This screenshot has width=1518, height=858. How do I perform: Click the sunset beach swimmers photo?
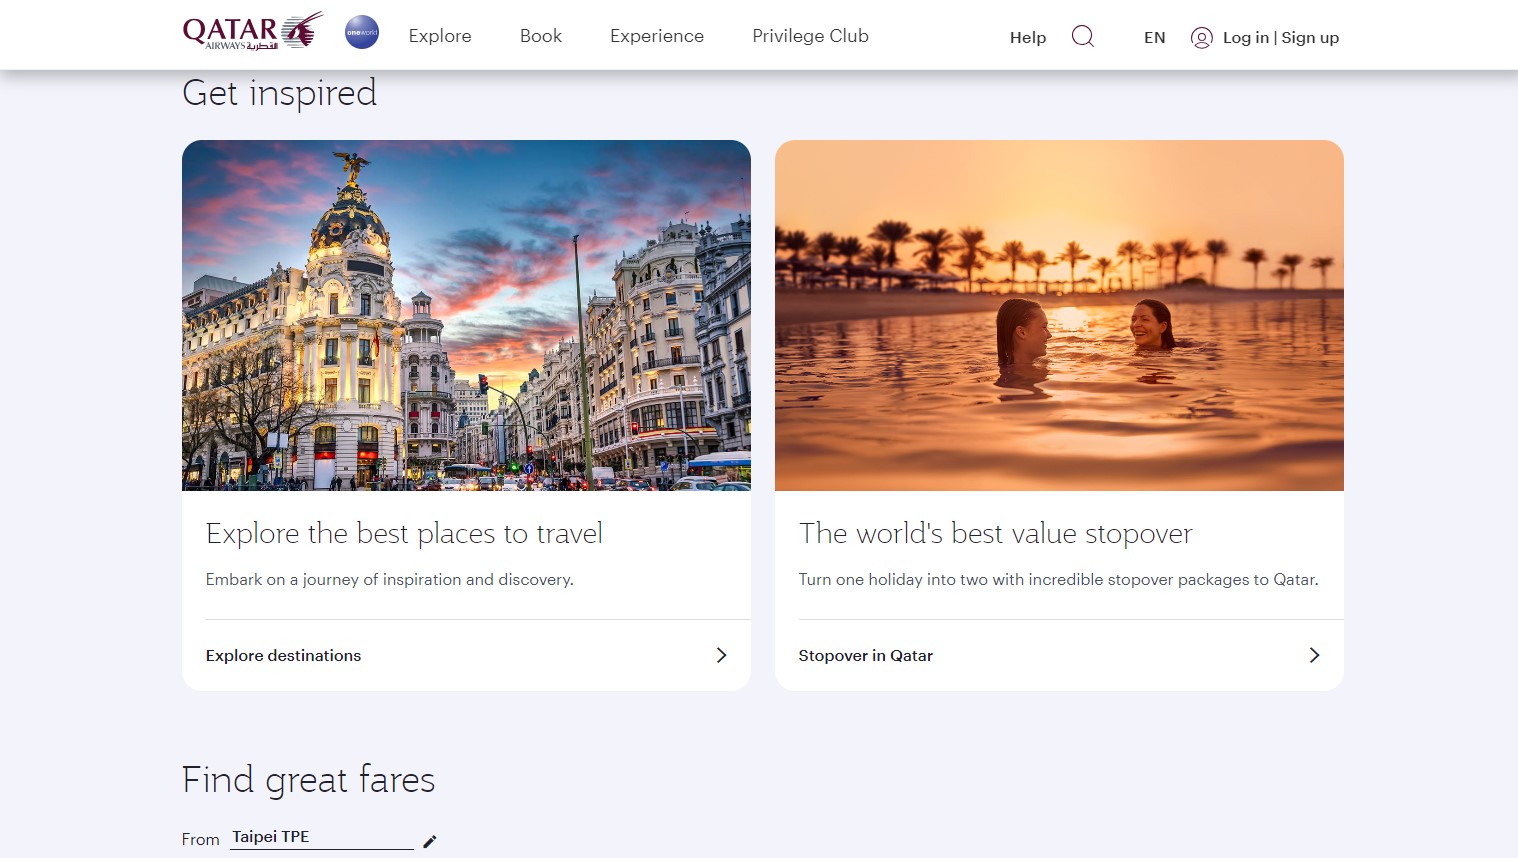coord(1059,315)
